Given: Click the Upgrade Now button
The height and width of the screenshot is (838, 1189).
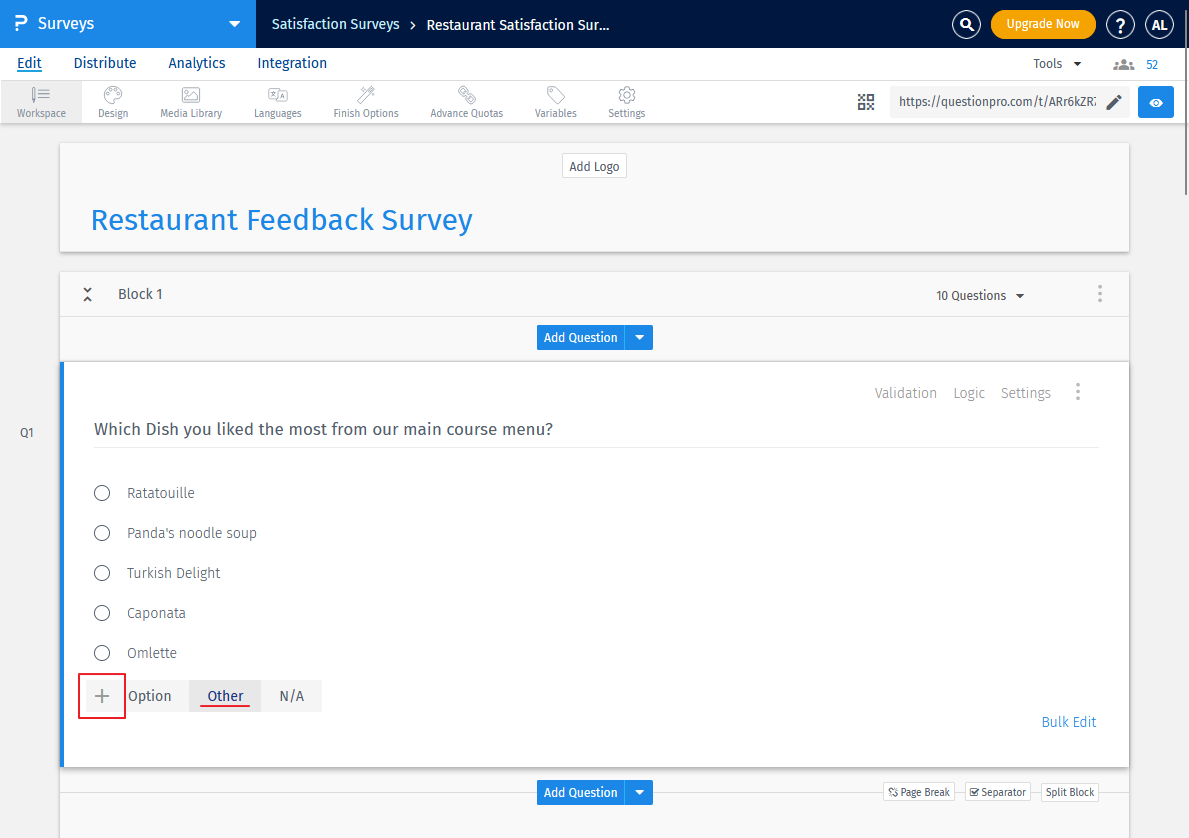Looking at the screenshot, I should [x=1043, y=22].
